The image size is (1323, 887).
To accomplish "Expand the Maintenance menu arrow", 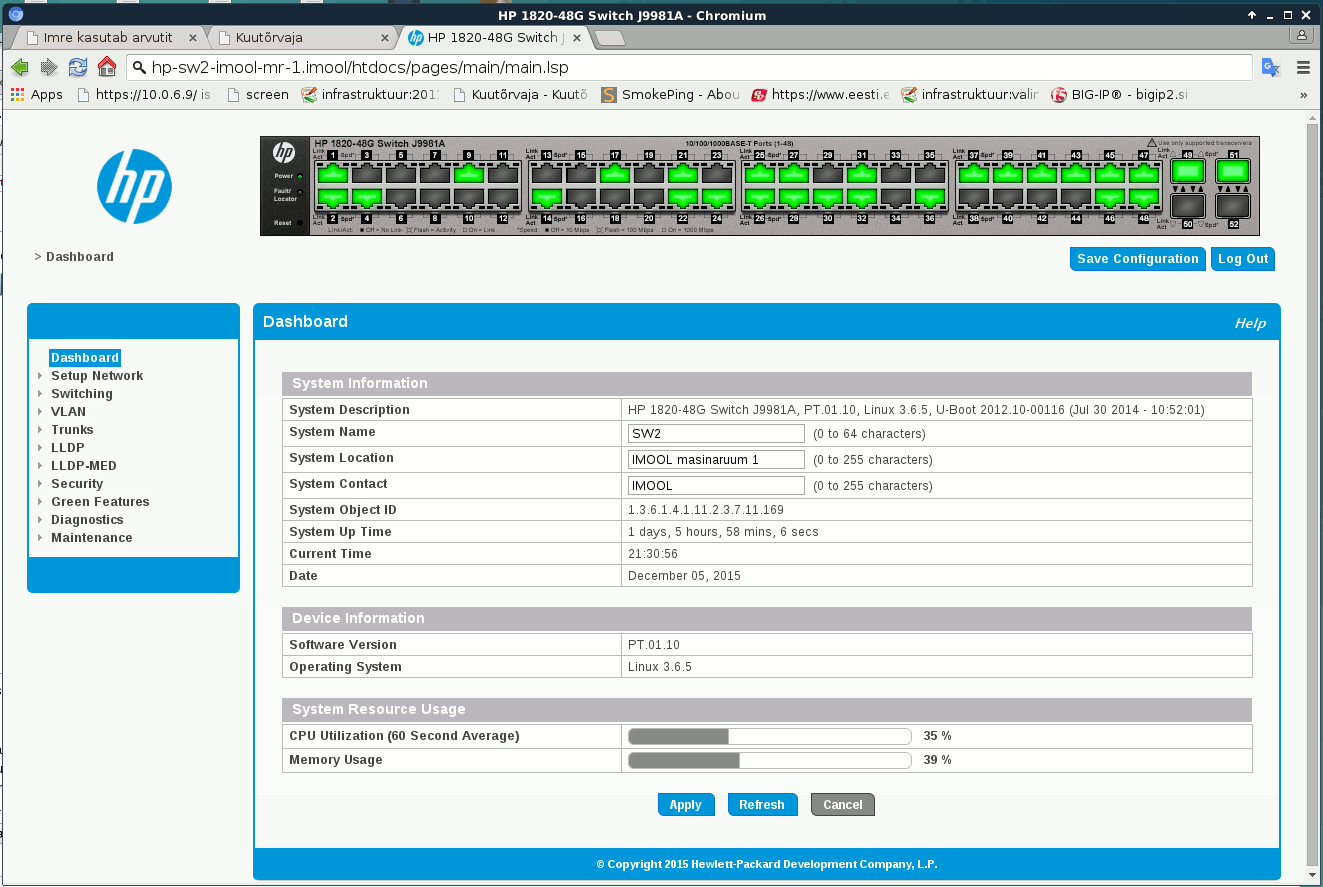I will (40, 538).
